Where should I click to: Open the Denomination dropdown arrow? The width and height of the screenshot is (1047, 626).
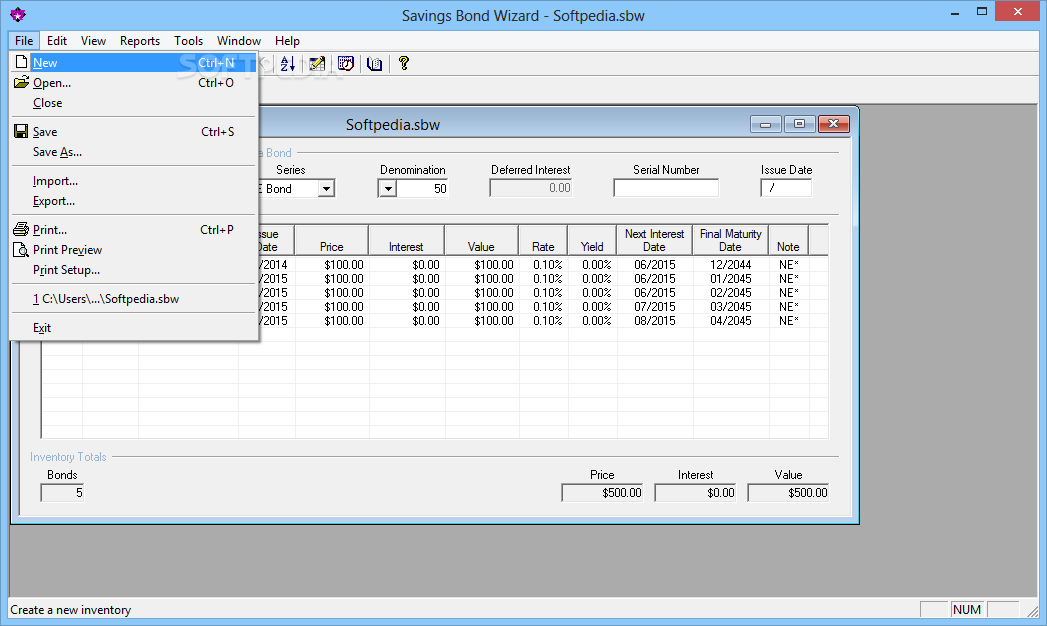[388, 189]
